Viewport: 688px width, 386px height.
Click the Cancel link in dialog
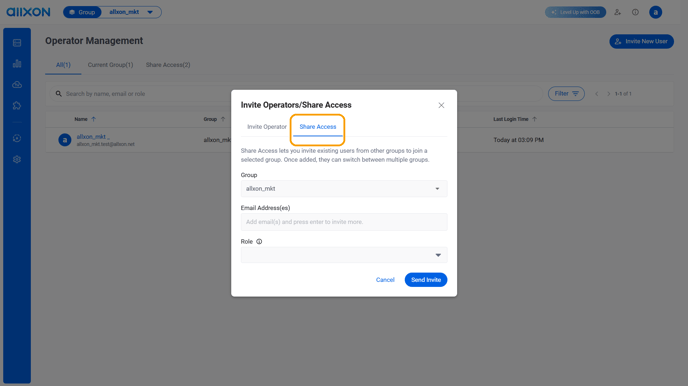point(385,280)
